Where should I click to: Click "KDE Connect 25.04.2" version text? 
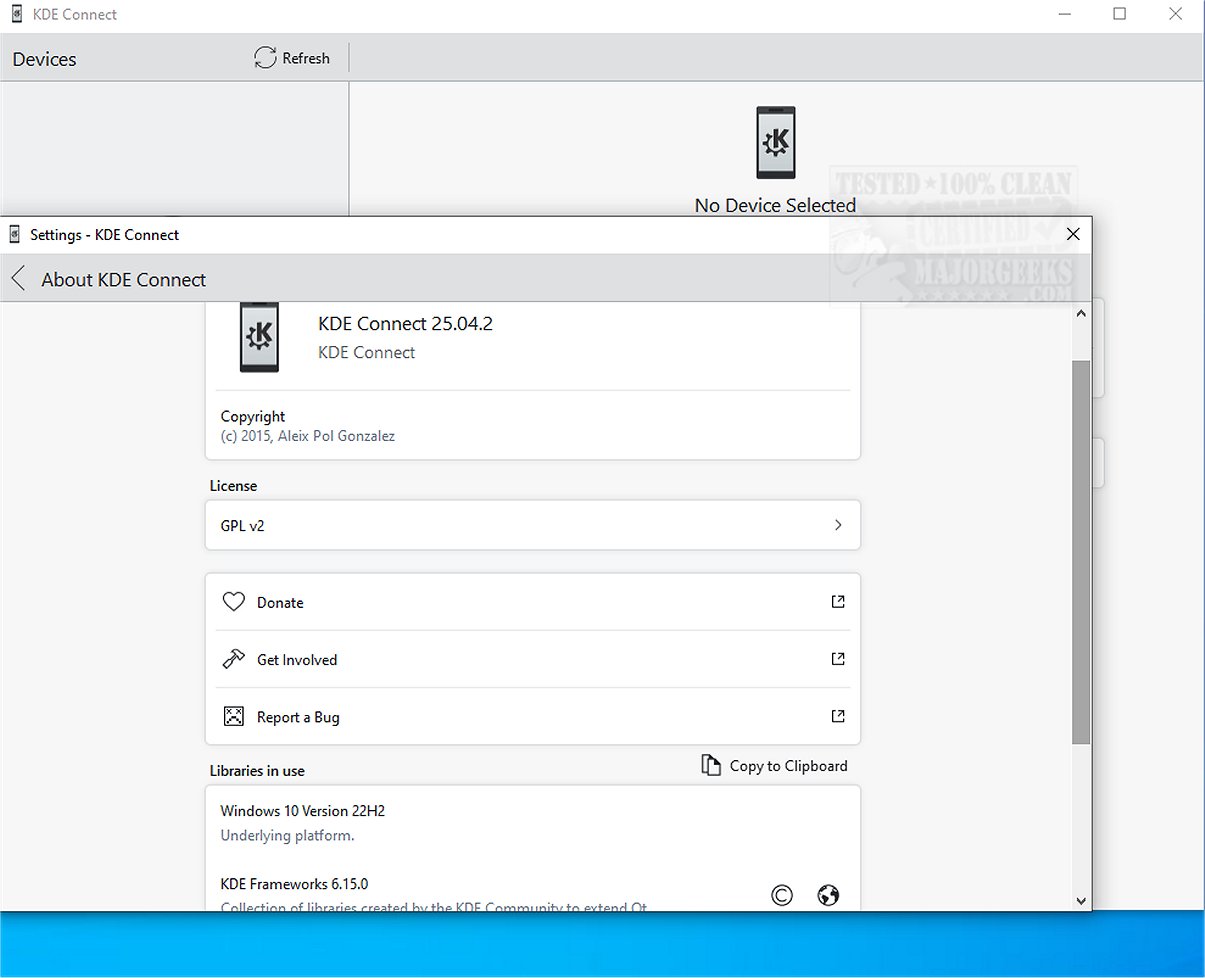[x=405, y=324]
